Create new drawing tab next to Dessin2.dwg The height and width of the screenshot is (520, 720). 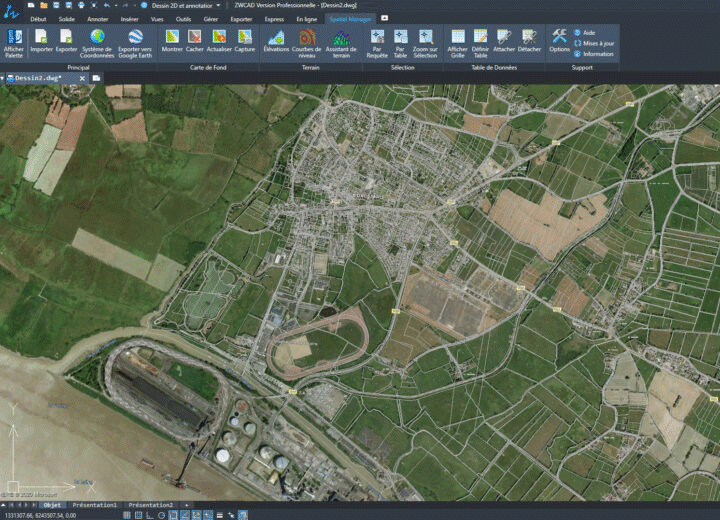coord(96,78)
